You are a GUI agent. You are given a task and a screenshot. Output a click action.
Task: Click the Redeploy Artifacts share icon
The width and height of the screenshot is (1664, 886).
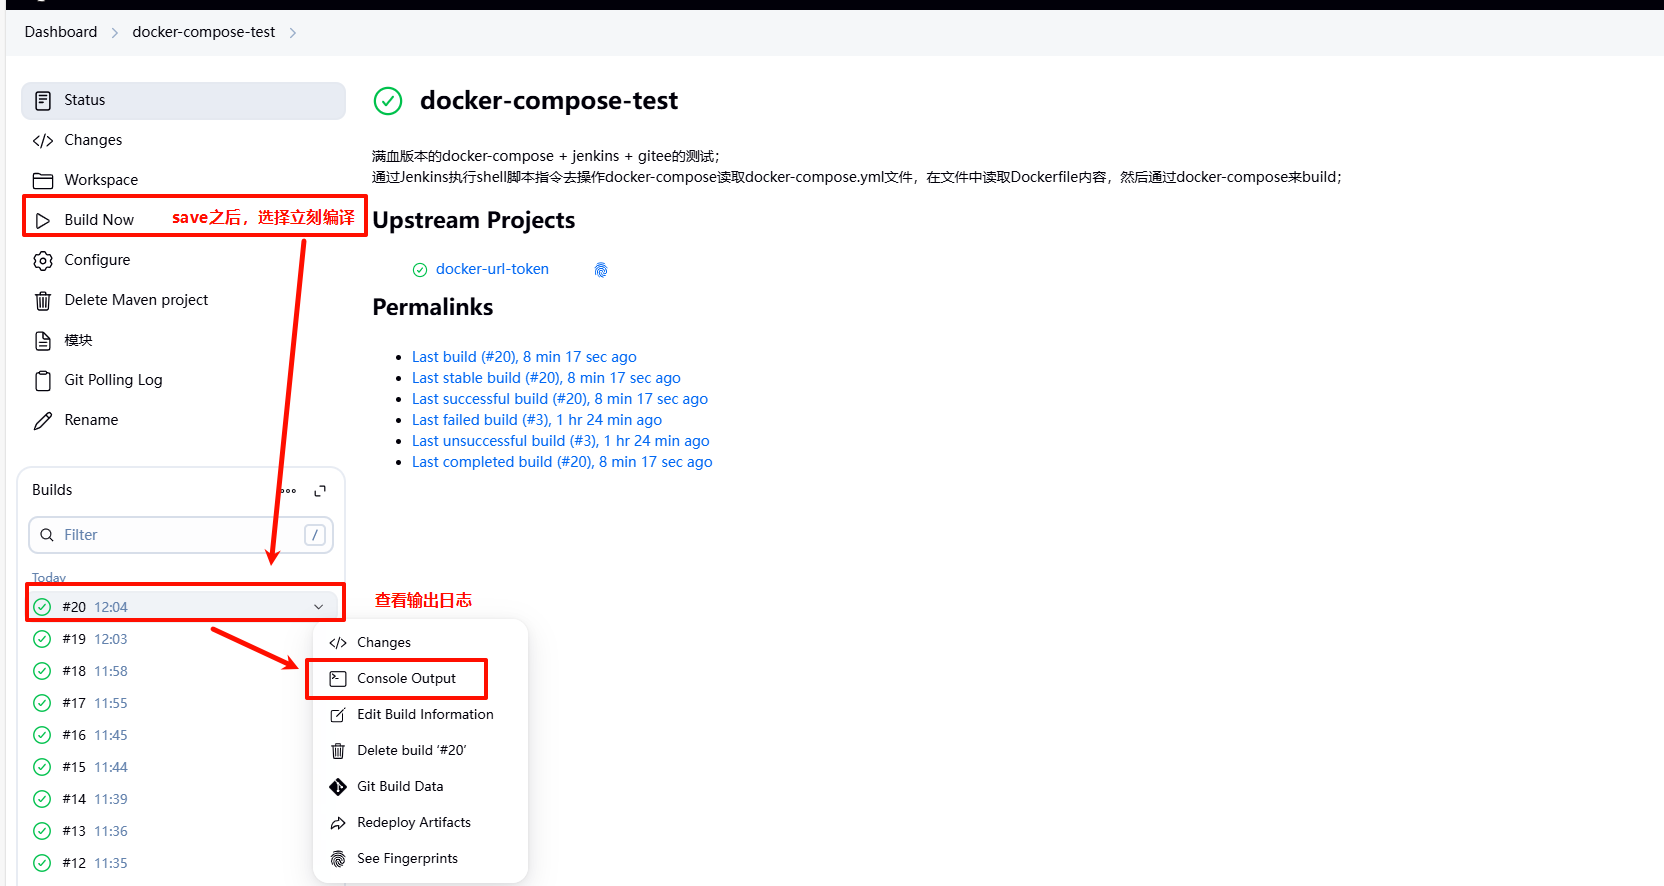click(x=338, y=823)
